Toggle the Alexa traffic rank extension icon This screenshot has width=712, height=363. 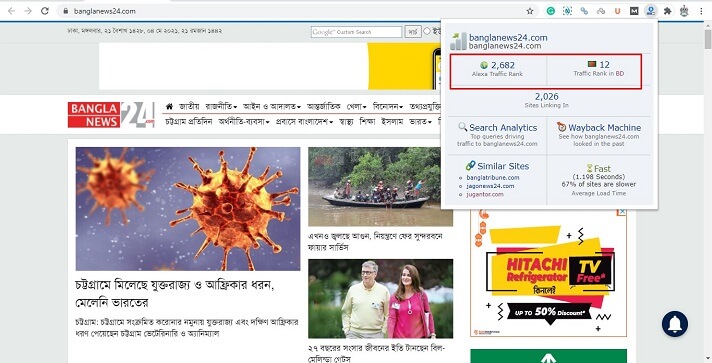(x=651, y=11)
